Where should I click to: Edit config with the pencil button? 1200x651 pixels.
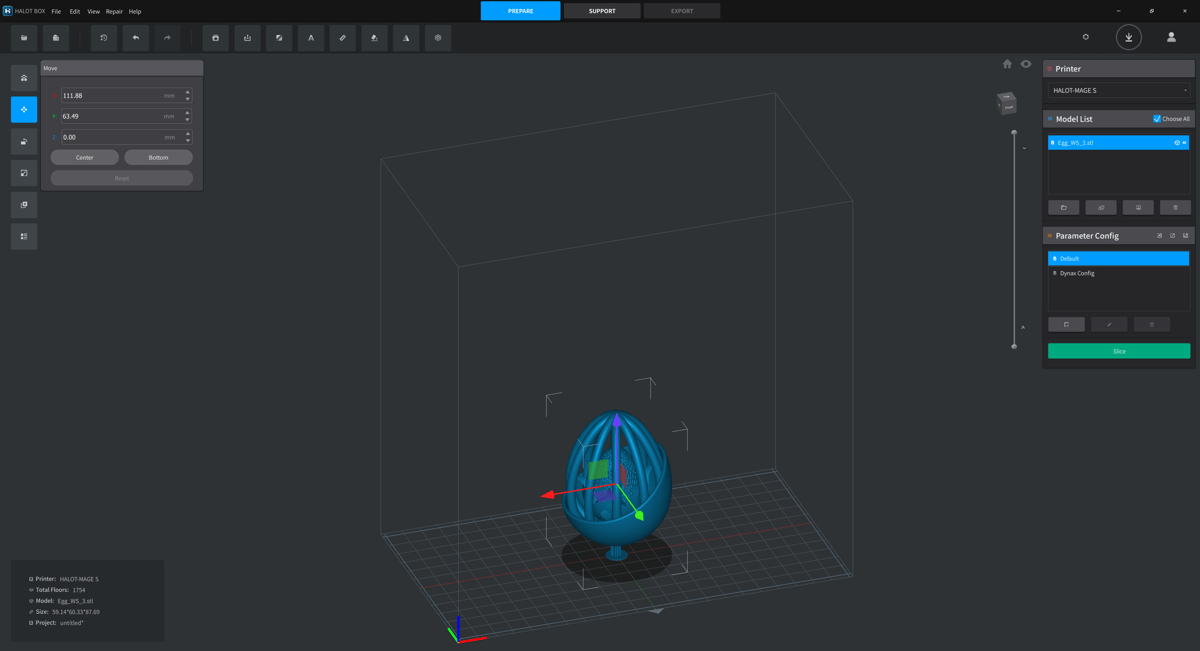tap(1109, 324)
